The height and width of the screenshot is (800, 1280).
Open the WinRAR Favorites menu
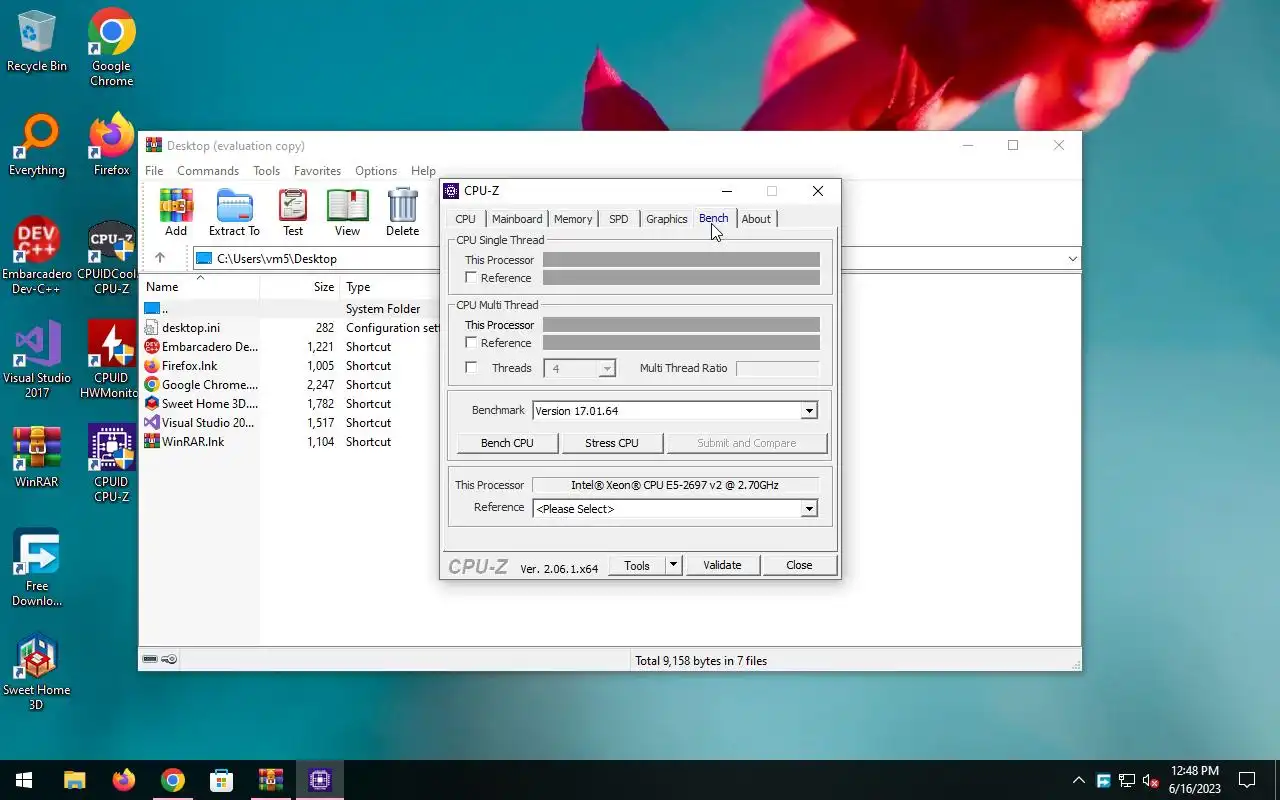tap(317, 171)
